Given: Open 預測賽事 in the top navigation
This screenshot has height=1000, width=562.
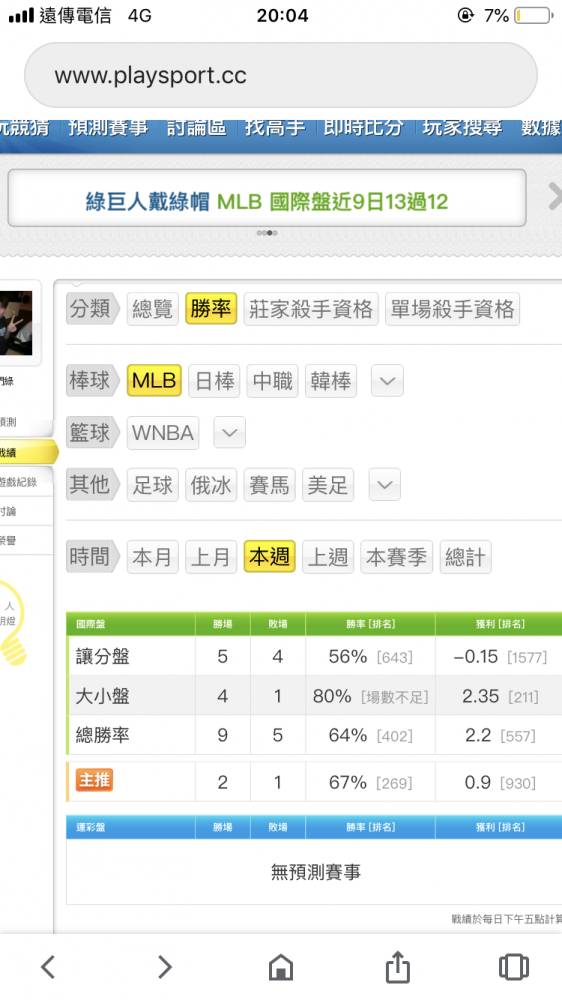Looking at the screenshot, I should 108,127.
